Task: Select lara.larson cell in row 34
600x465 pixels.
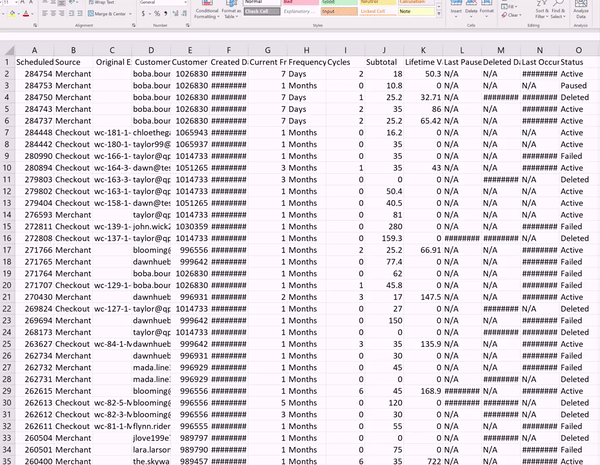Action: (151, 450)
